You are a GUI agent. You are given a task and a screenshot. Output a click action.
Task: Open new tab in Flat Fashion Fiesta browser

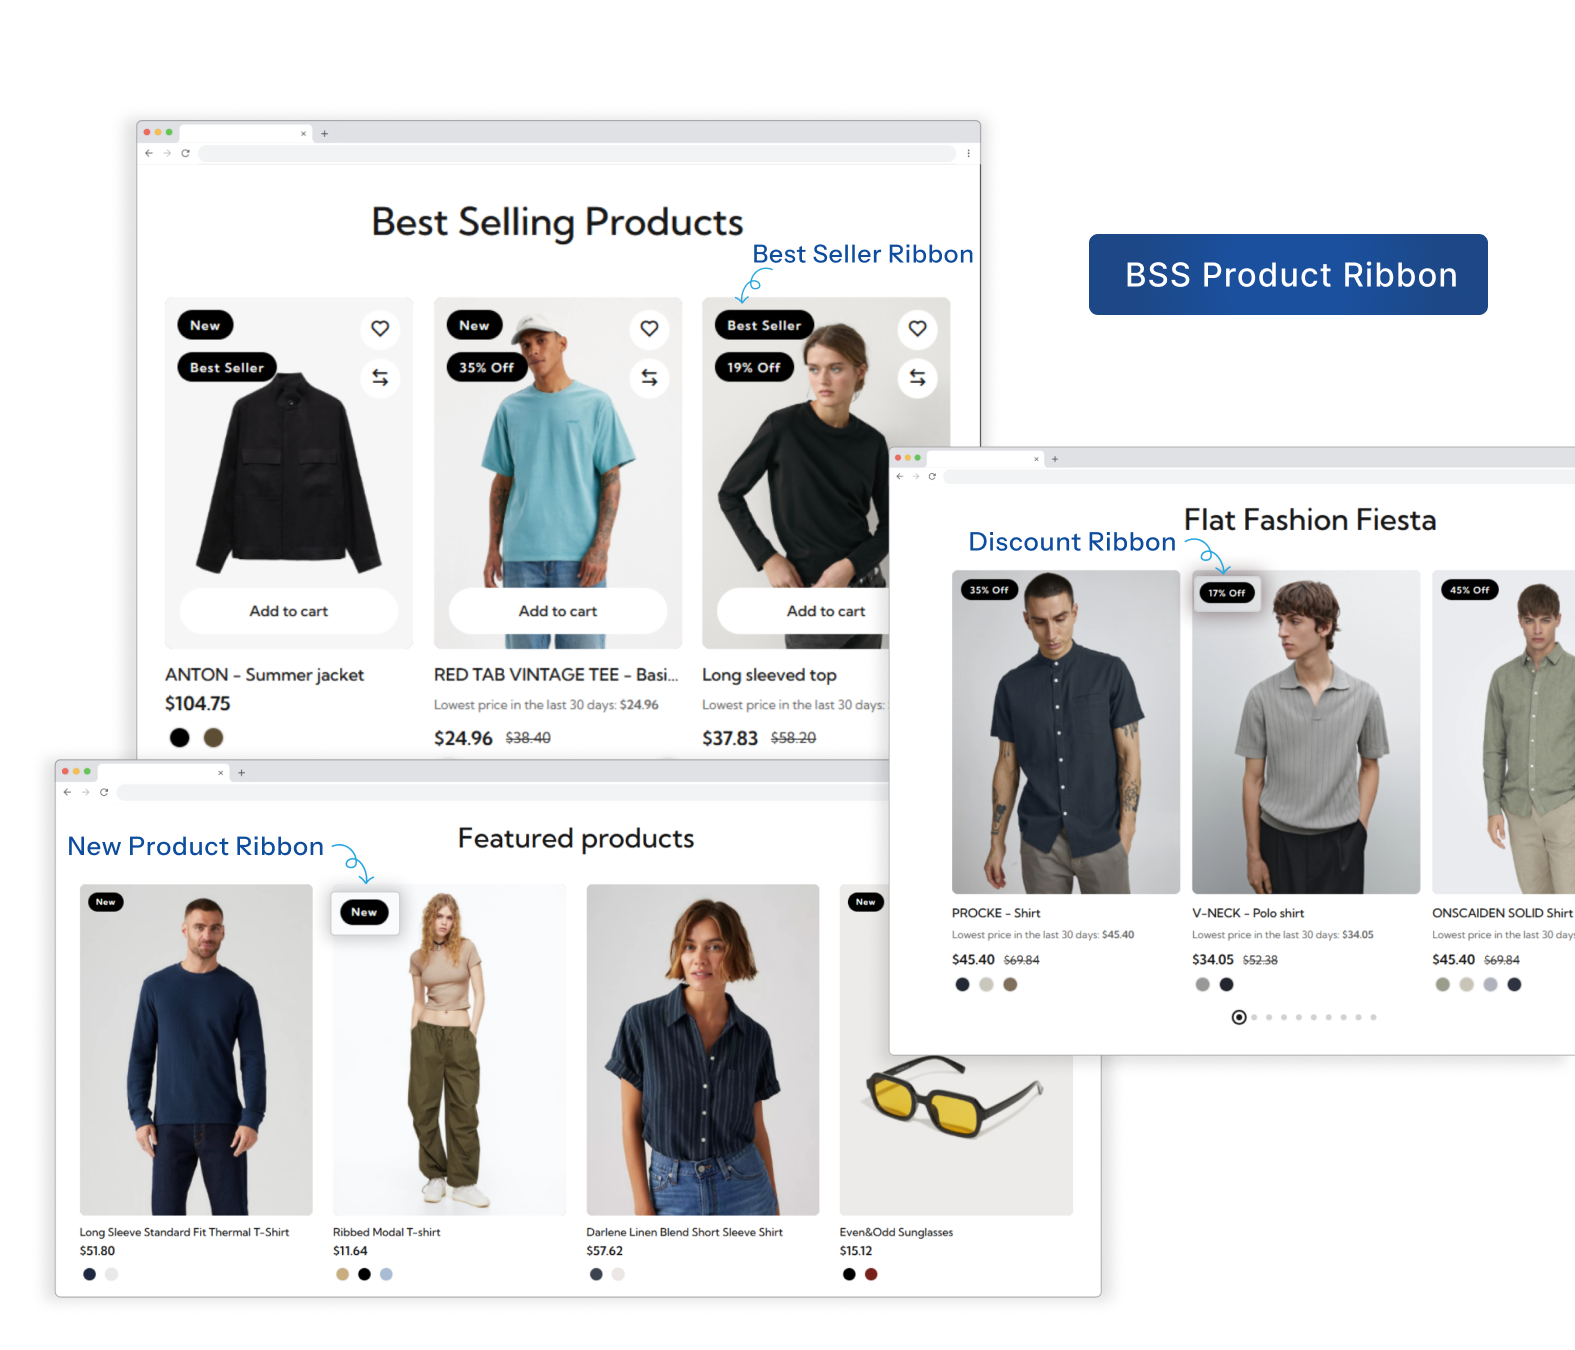click(1054, 459)
